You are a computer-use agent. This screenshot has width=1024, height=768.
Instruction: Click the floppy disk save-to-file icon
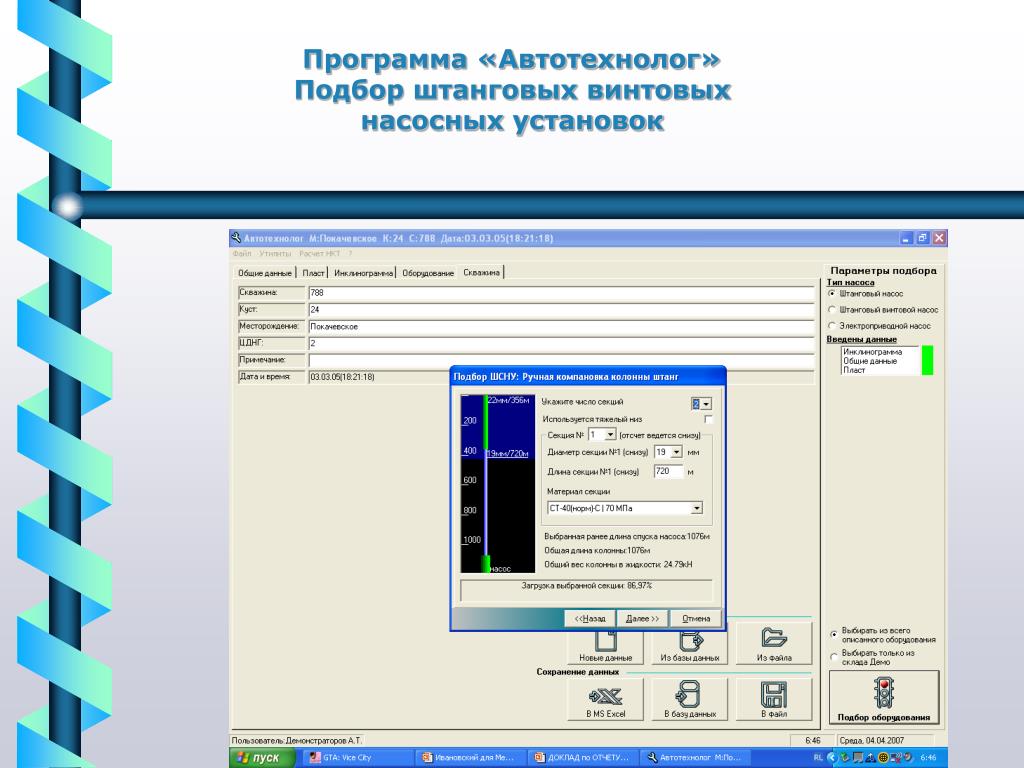(x=773, y=695)
